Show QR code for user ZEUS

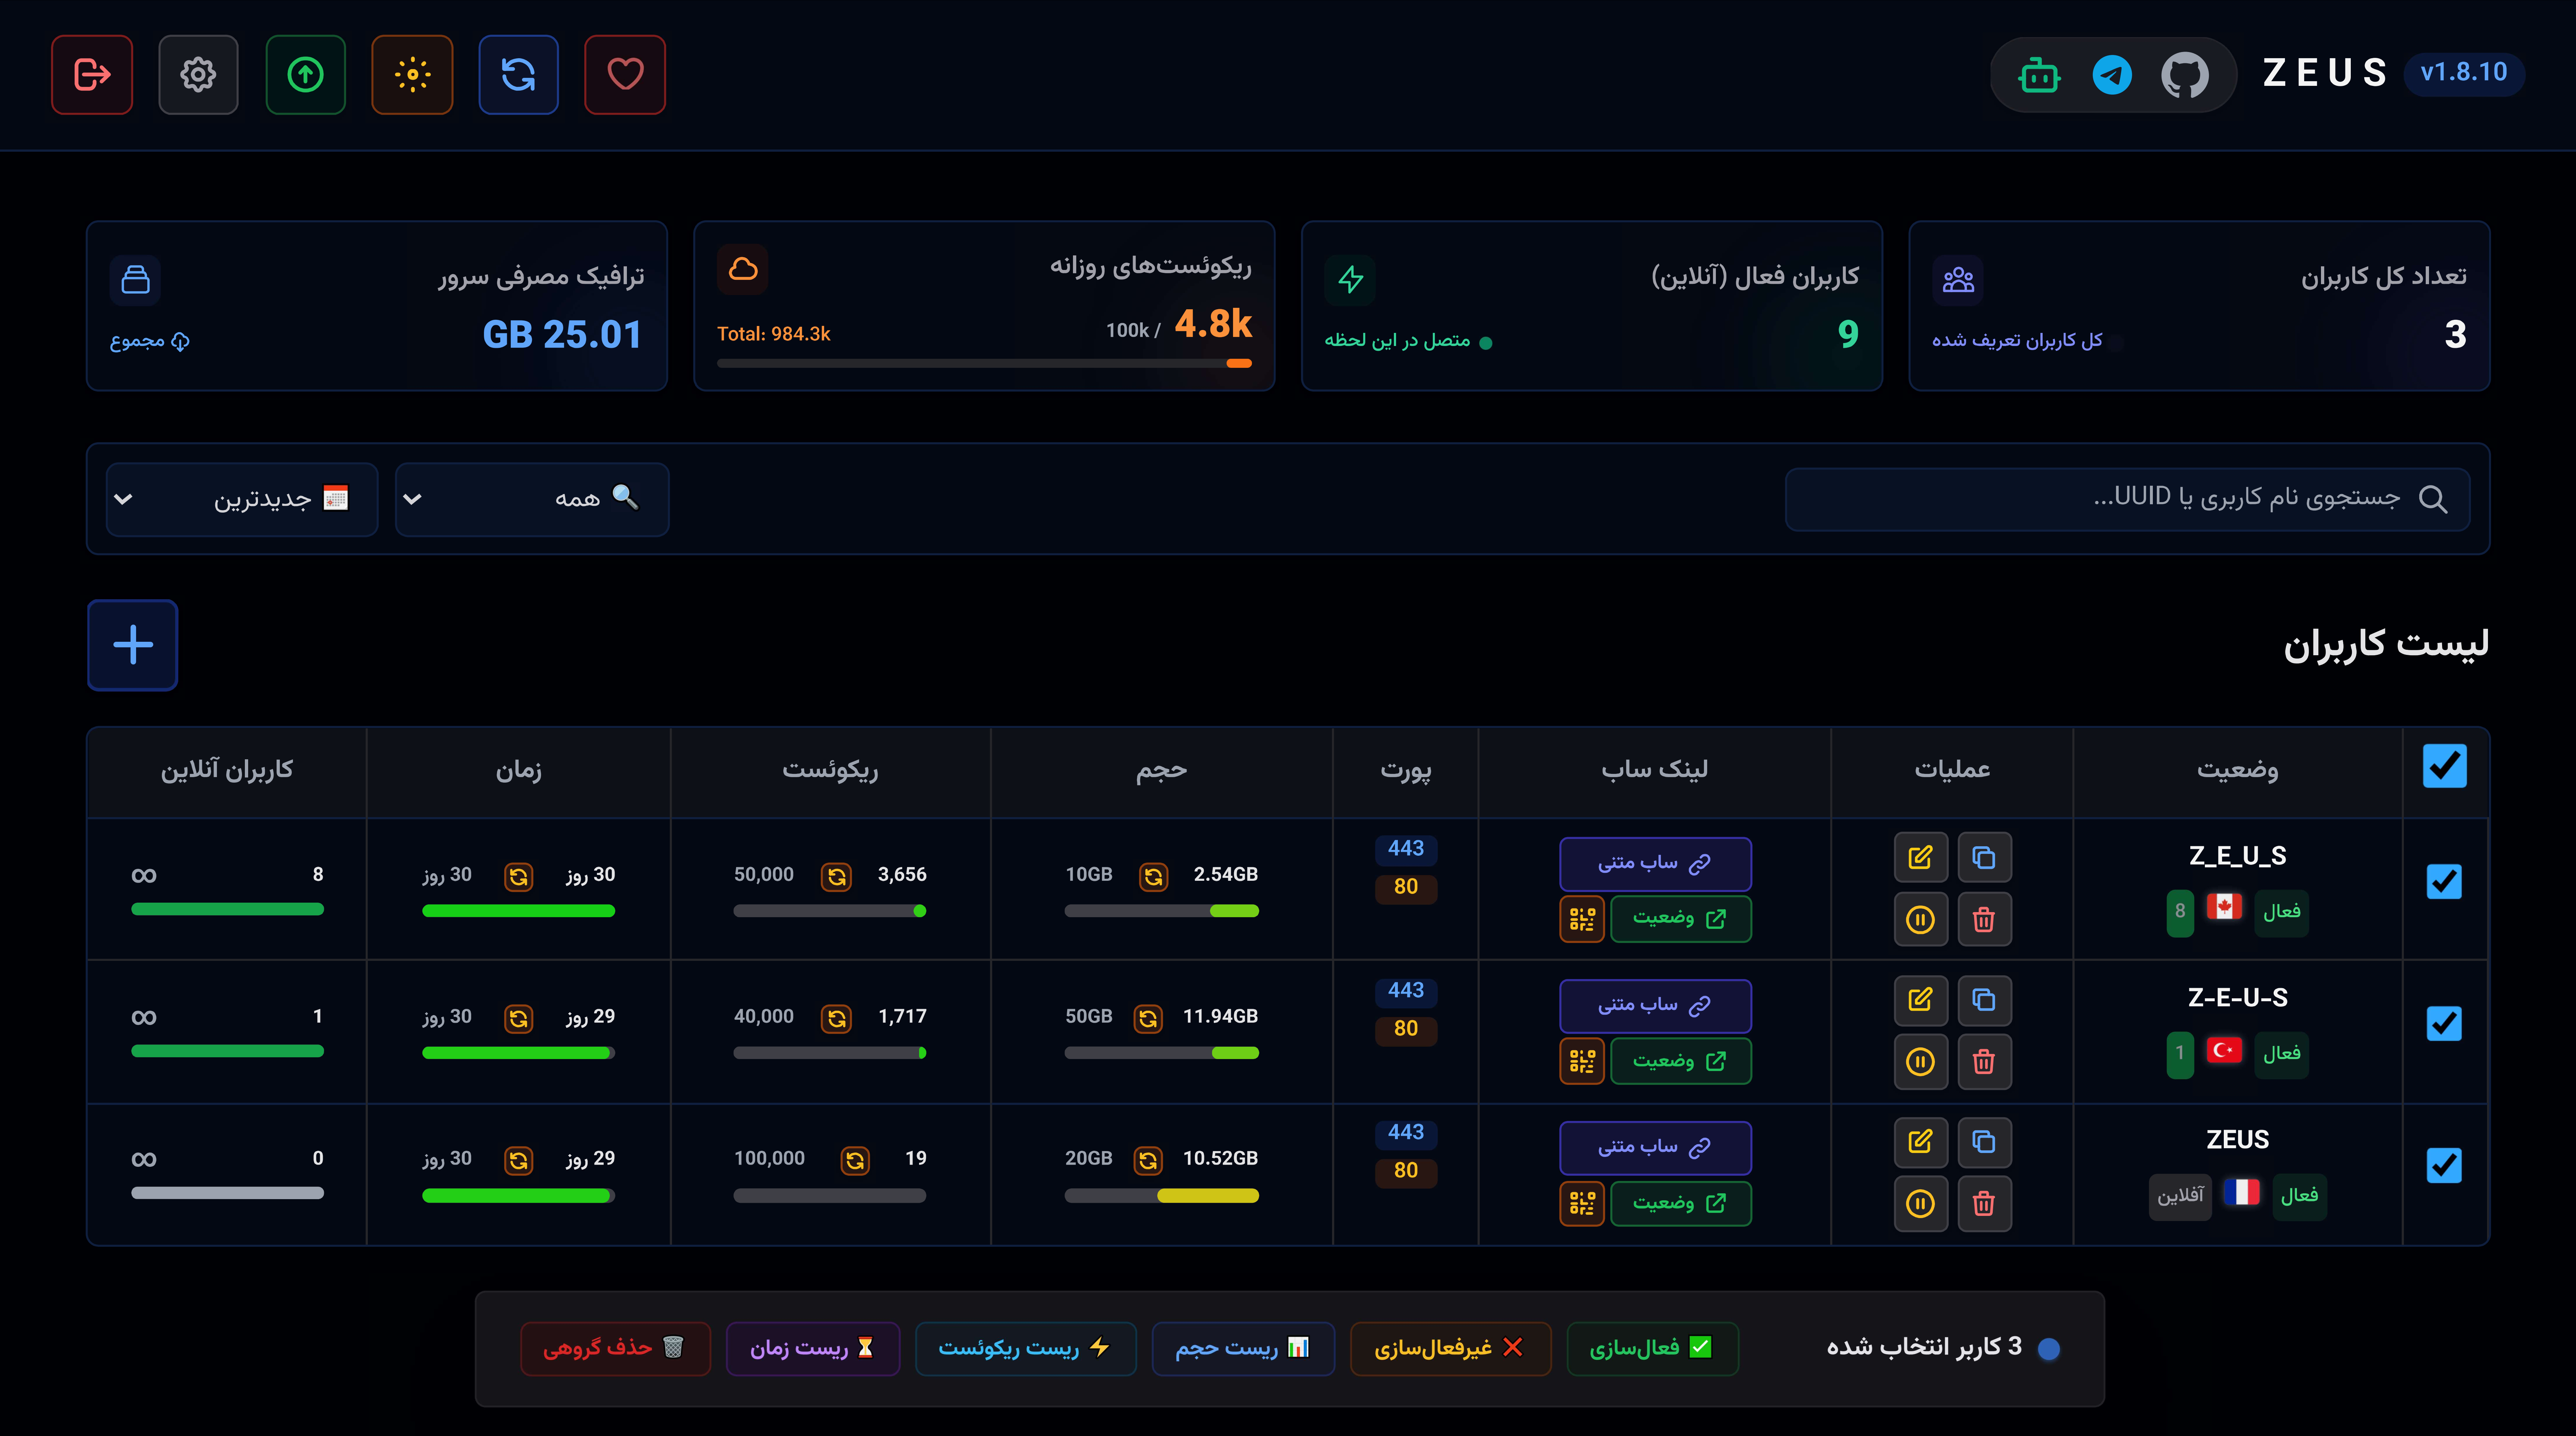click(x=1582, y=1203)
